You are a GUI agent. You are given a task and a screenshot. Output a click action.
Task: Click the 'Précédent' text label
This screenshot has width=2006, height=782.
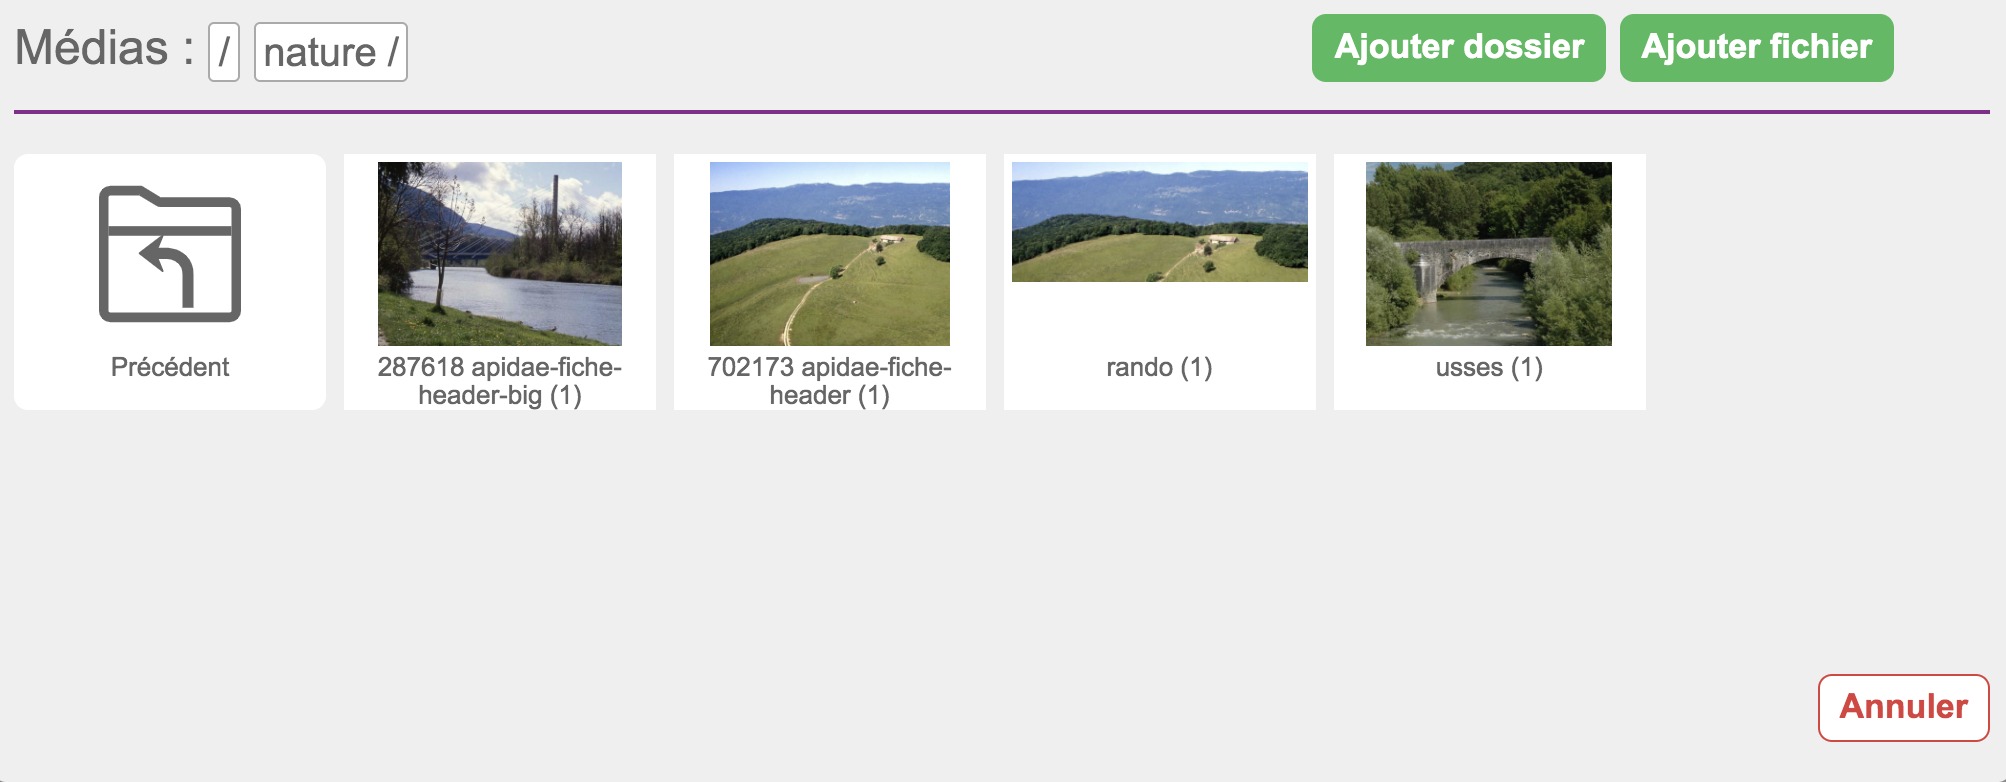170,367
